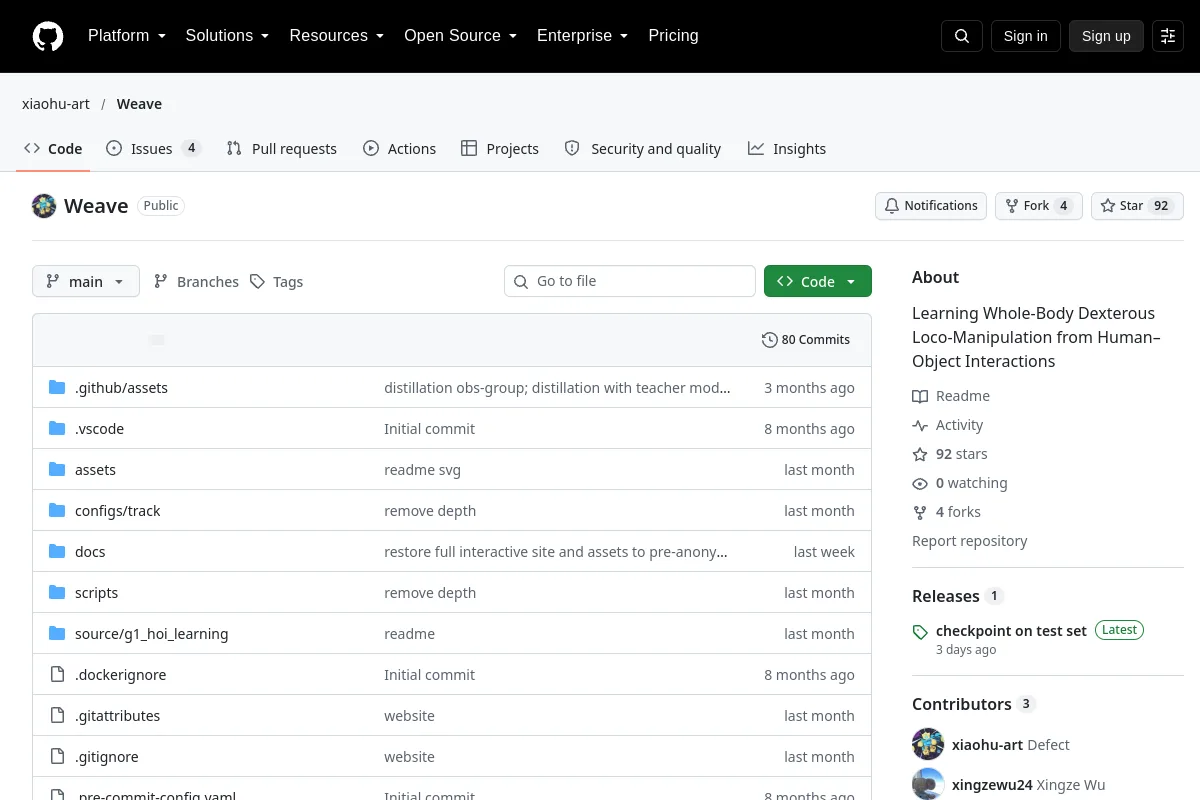Click the Notifications bell icon
This screenshot has width=1200, height=800.
[892, 206]
